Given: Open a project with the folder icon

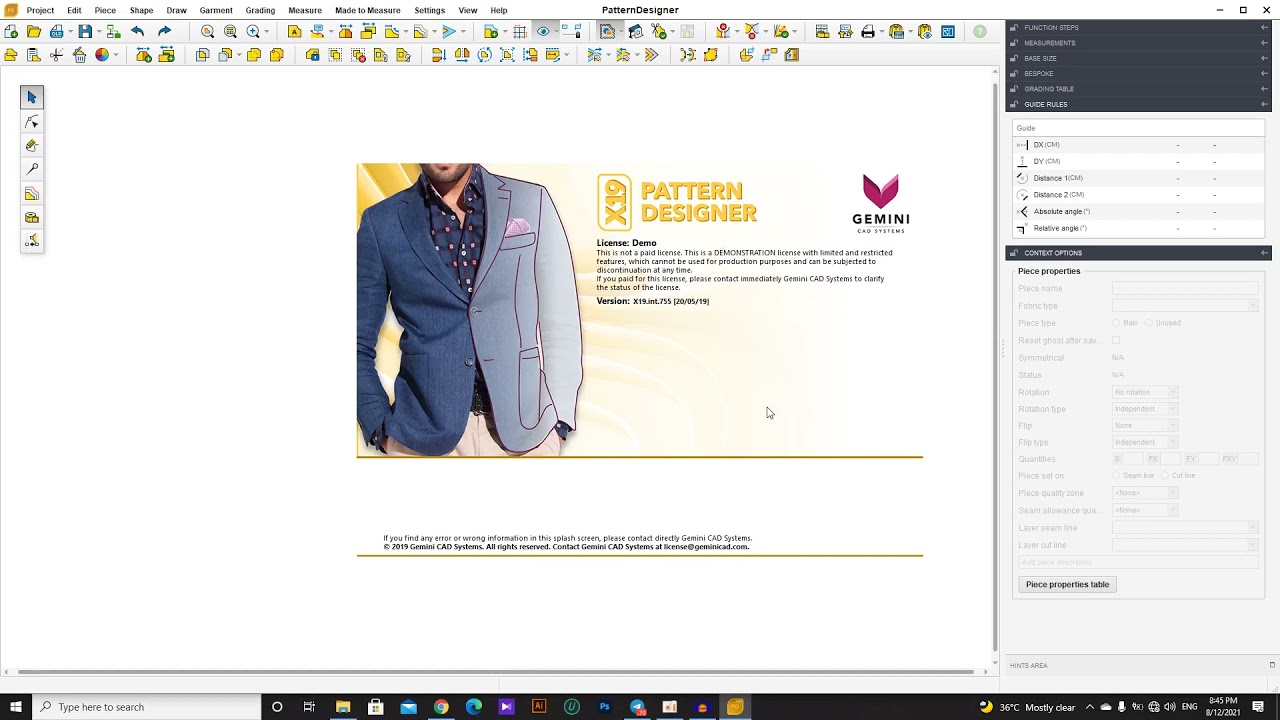Looking at the screenshot, I should click(34, 32).
